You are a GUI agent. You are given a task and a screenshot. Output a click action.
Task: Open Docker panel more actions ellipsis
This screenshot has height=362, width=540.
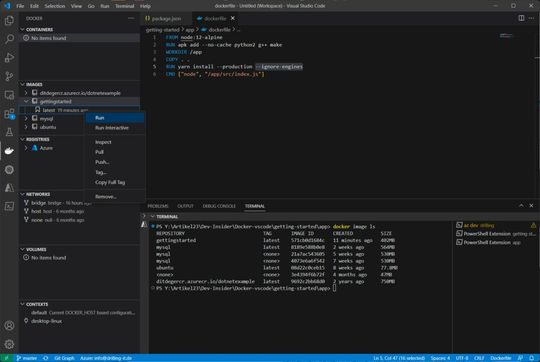tap(131, 18)
